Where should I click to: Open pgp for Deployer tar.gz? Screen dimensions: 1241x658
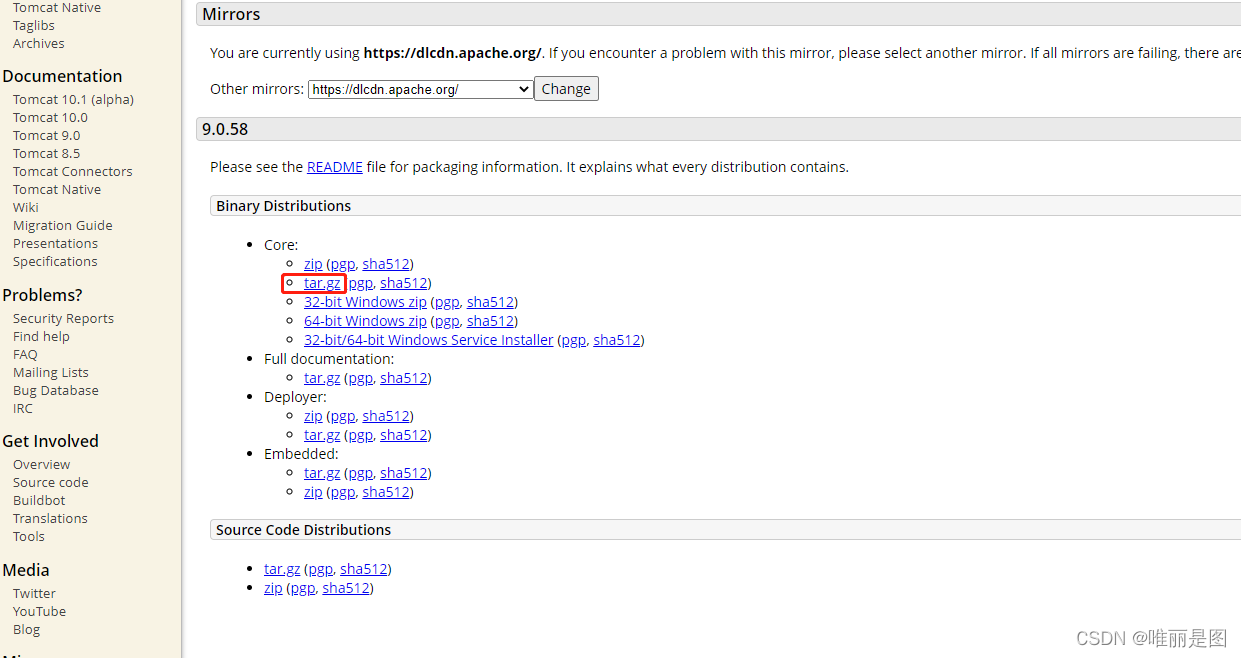click(x=360, y=435)
